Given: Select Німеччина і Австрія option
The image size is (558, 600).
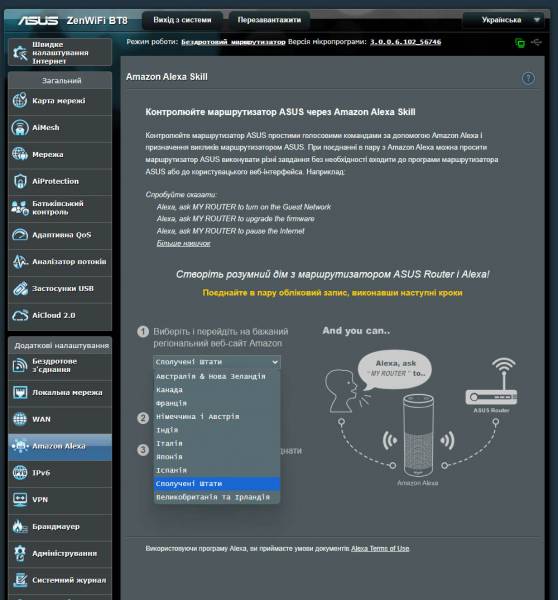Looking at the screenshot, I should click(217, 417).
